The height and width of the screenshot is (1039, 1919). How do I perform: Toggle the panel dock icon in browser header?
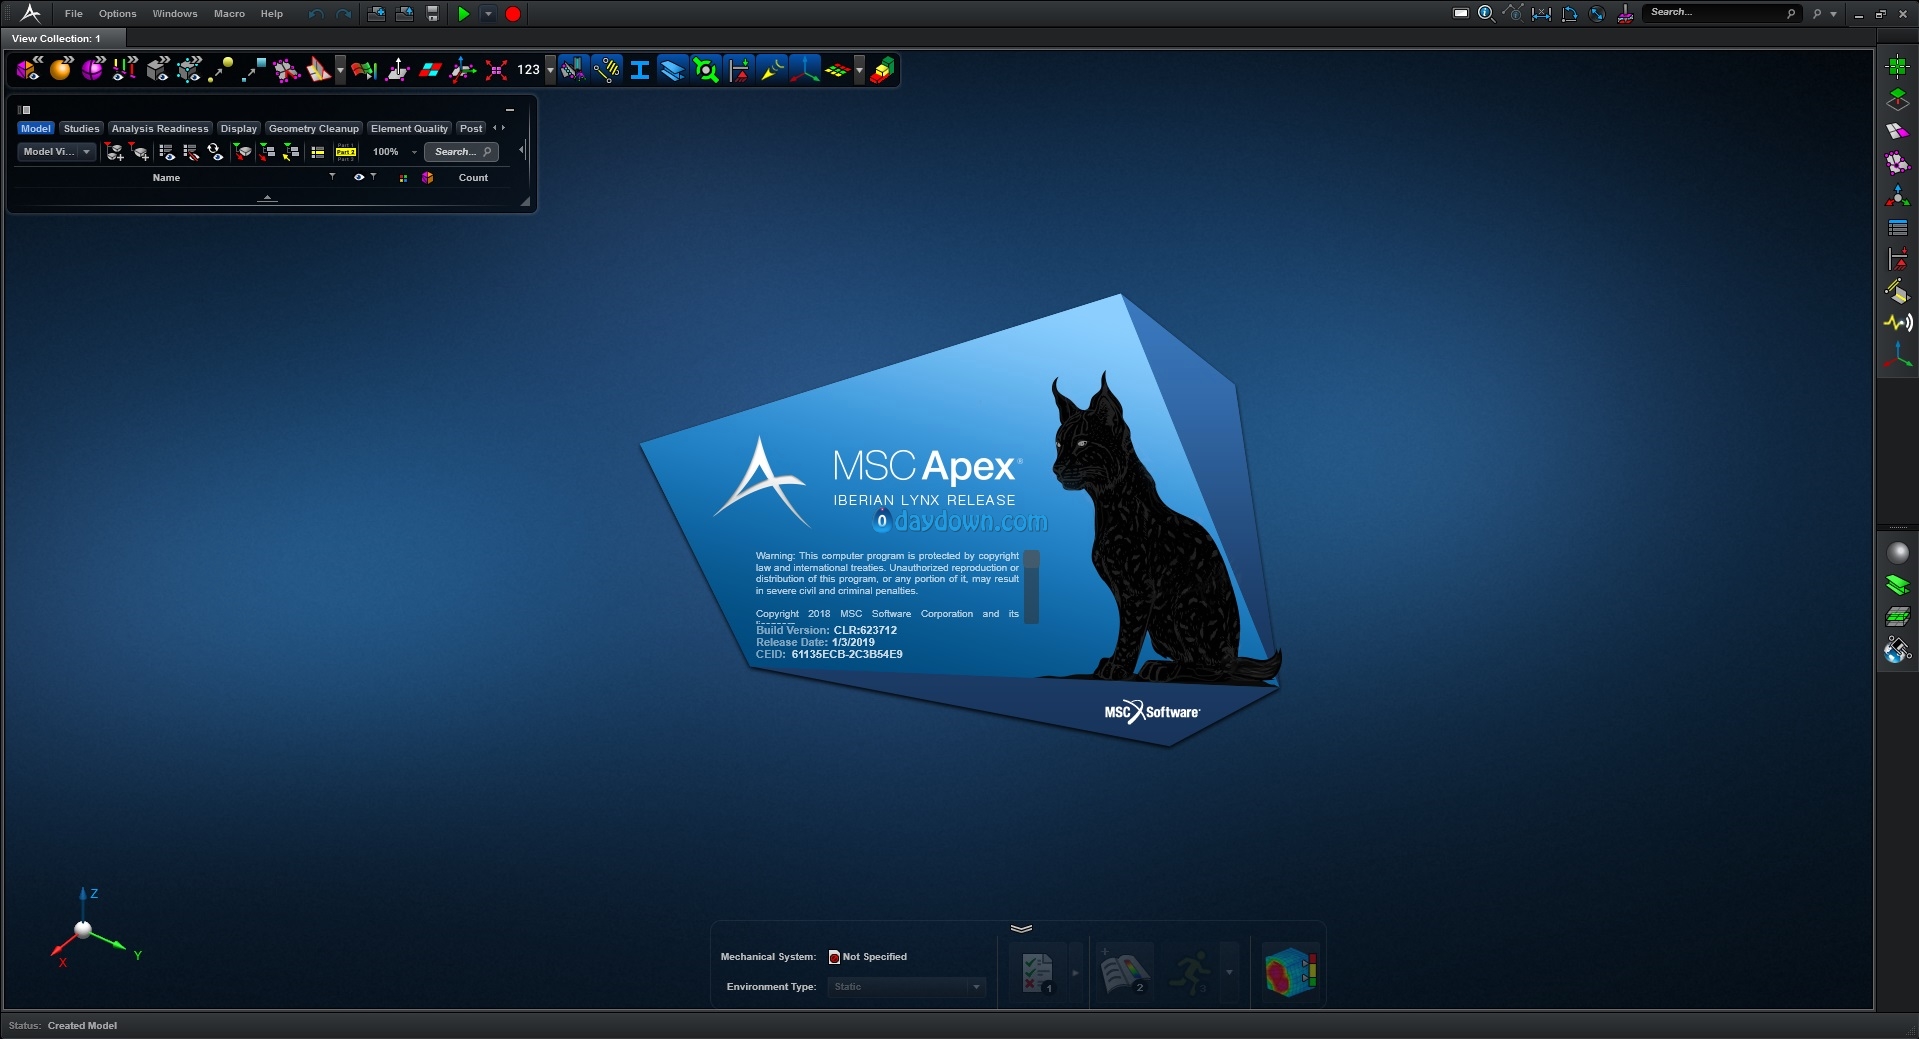click(x=25, y=109)
